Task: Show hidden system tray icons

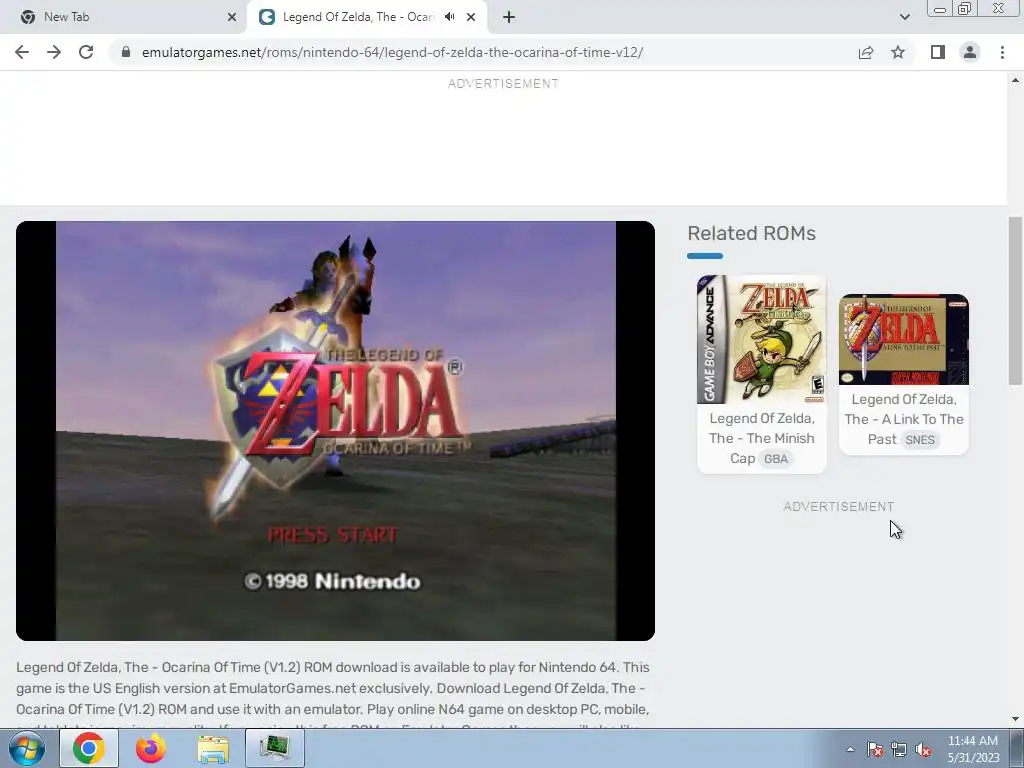Action: point(850,749)
